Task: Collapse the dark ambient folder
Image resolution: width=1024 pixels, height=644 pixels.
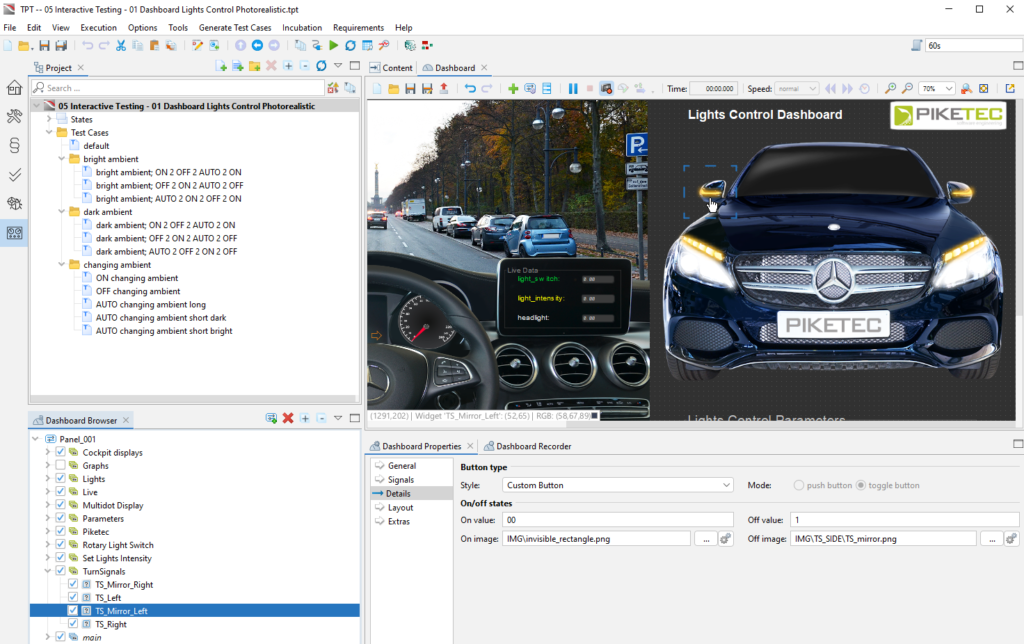Action: 62,212
